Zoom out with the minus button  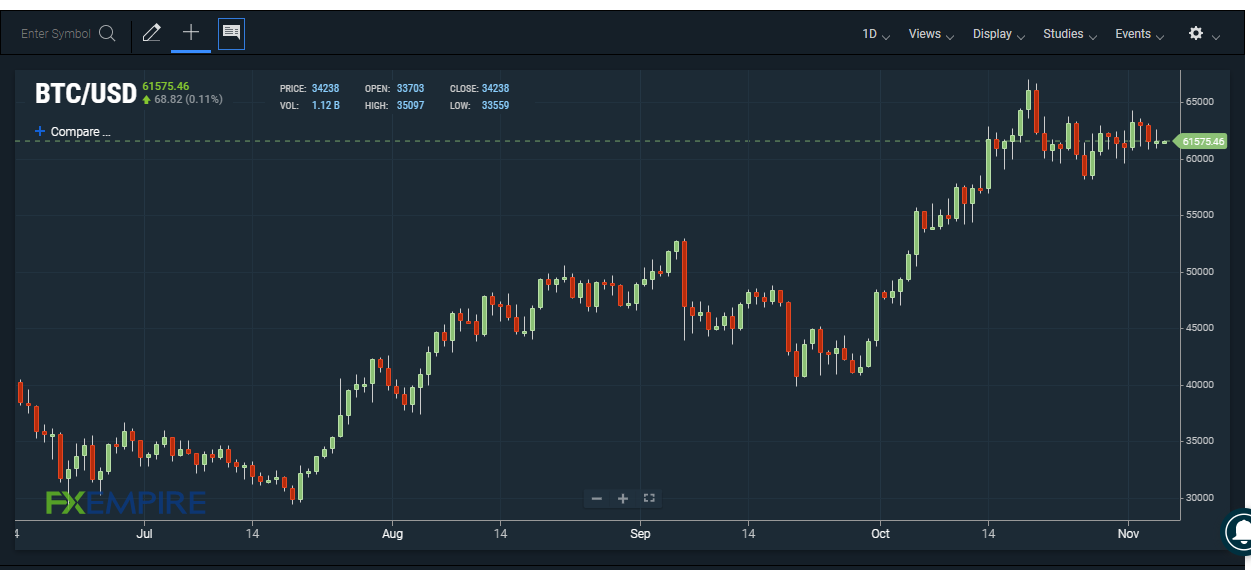597,498
